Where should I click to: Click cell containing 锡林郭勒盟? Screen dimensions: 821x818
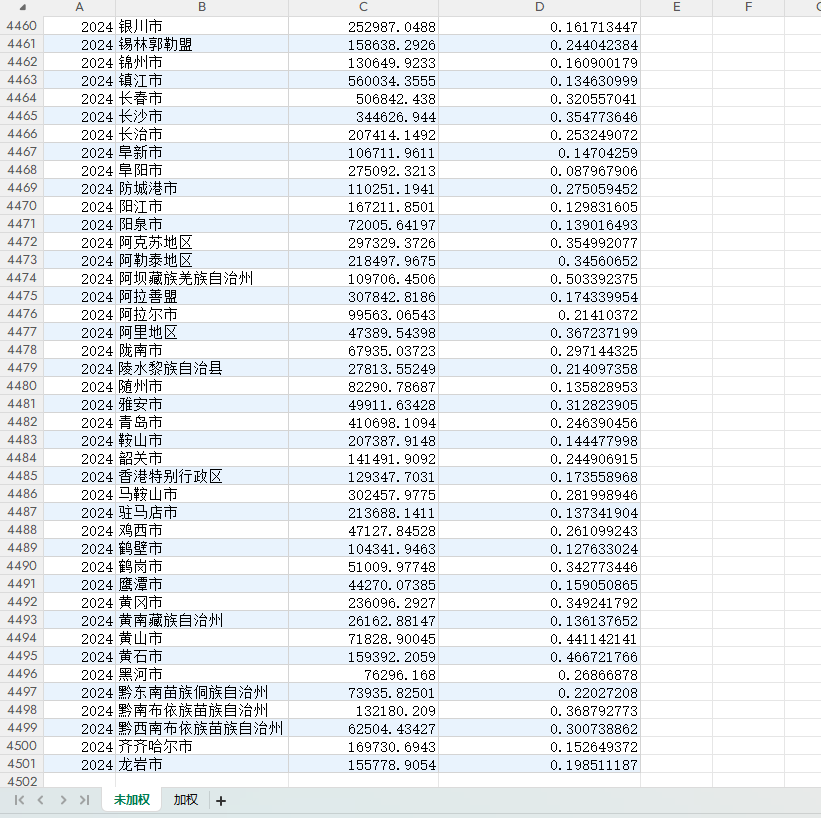coord(202,44)
